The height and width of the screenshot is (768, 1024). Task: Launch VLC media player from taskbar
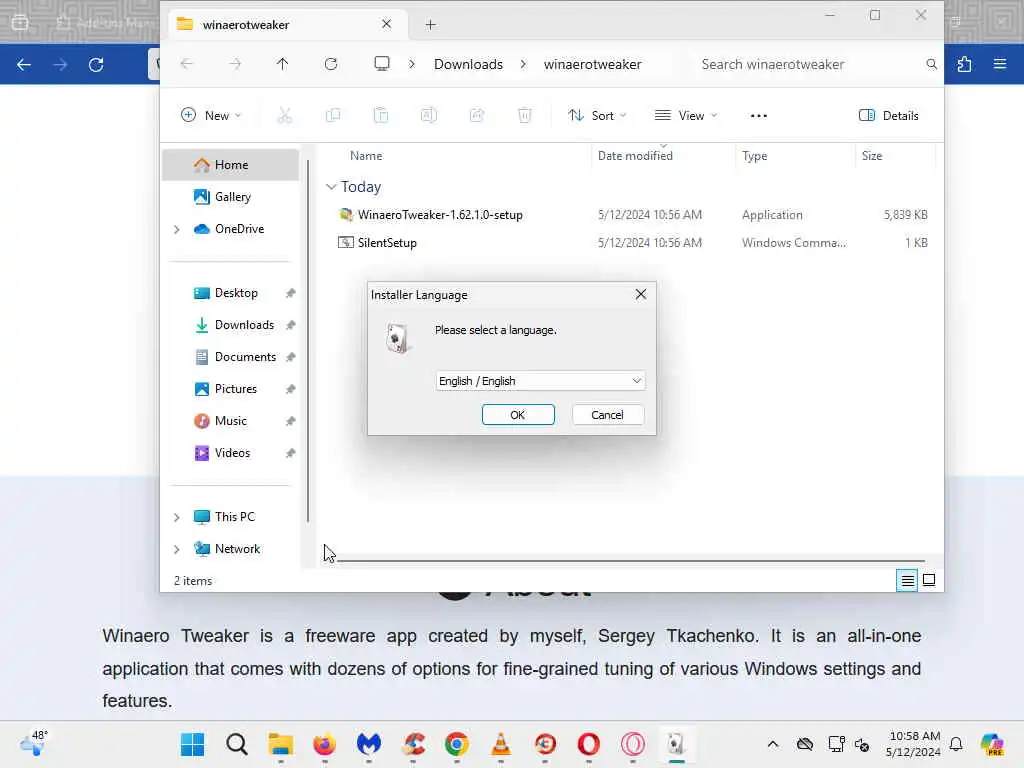point(501,744)
